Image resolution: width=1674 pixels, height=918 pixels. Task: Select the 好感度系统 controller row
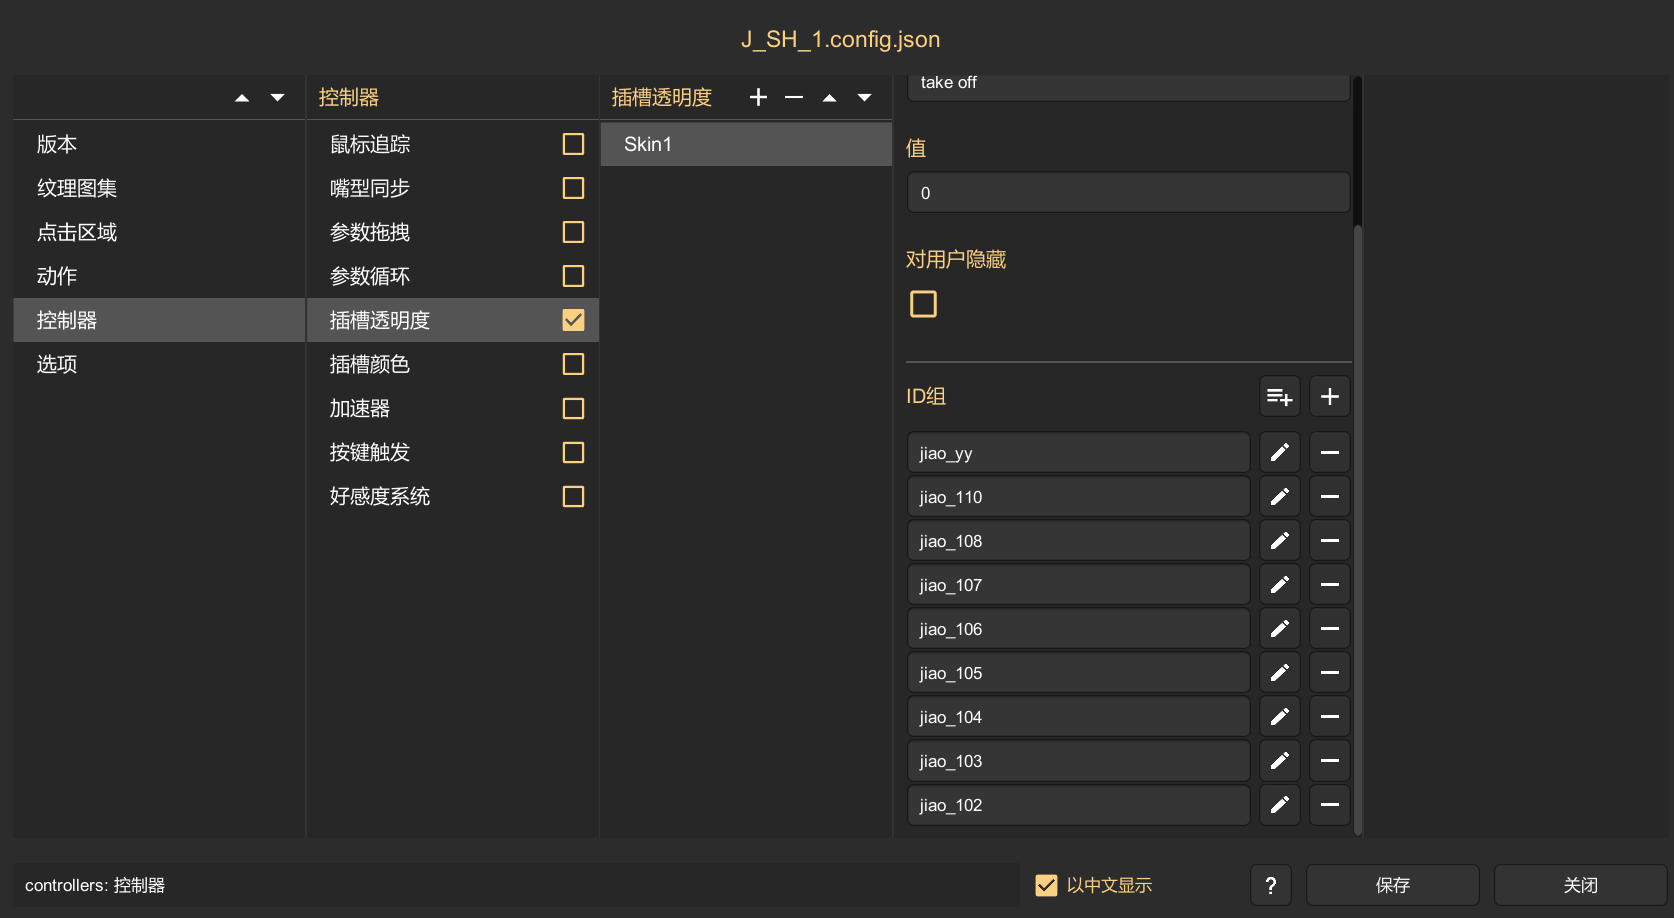453,496
